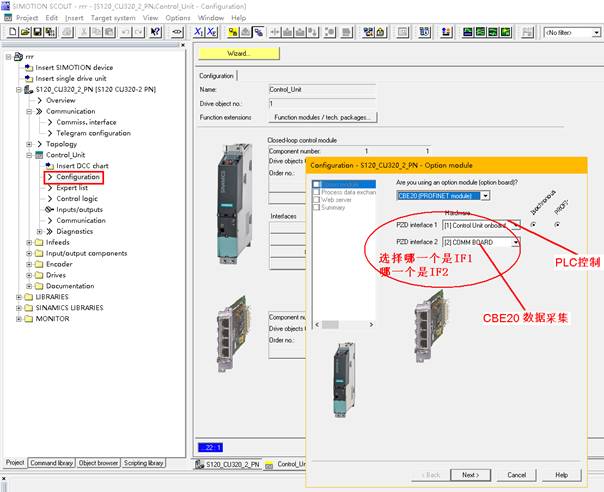Click Insert SIMOTION device icon in tree
Screen dimensions: 604x492
coord(29,67)
